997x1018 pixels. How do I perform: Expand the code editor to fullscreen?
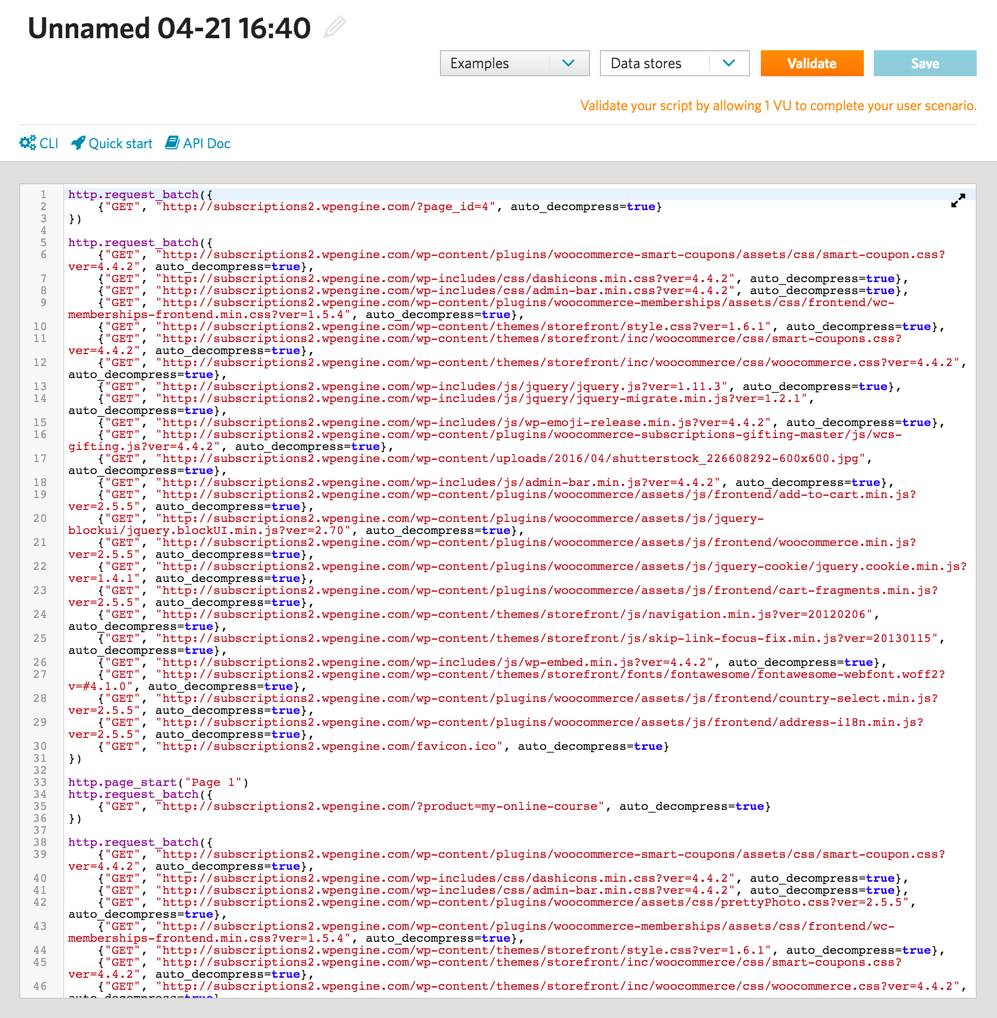(957, 200)
